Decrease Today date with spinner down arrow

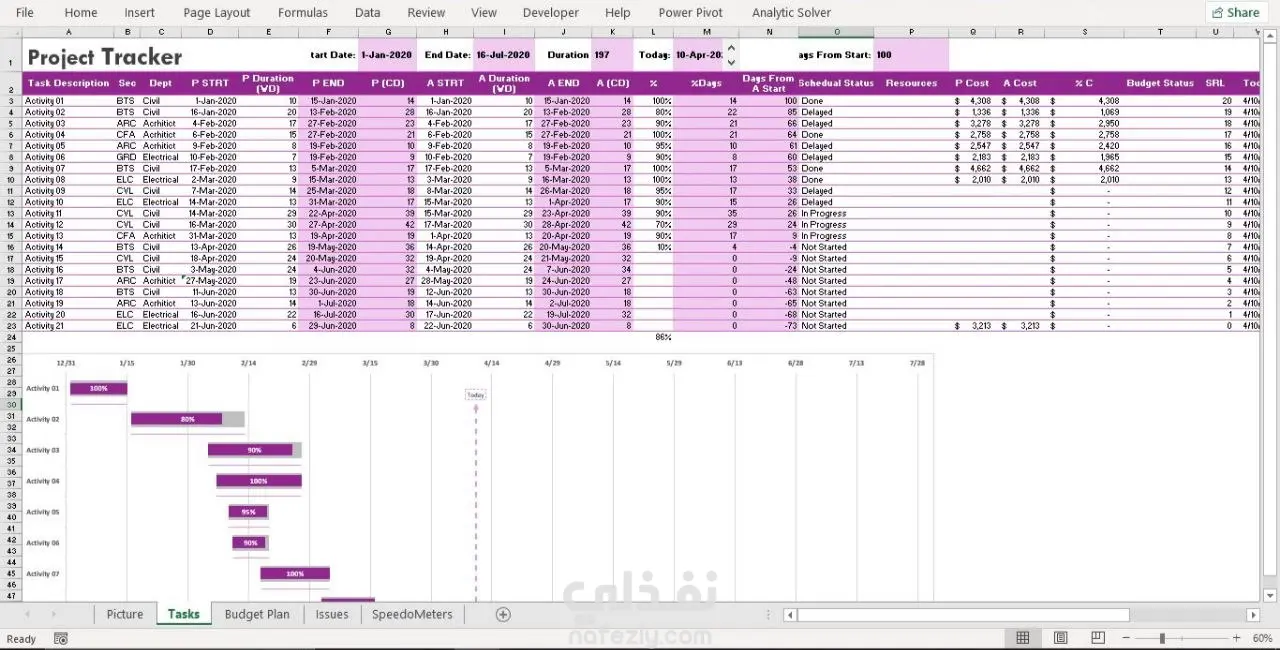731,62
